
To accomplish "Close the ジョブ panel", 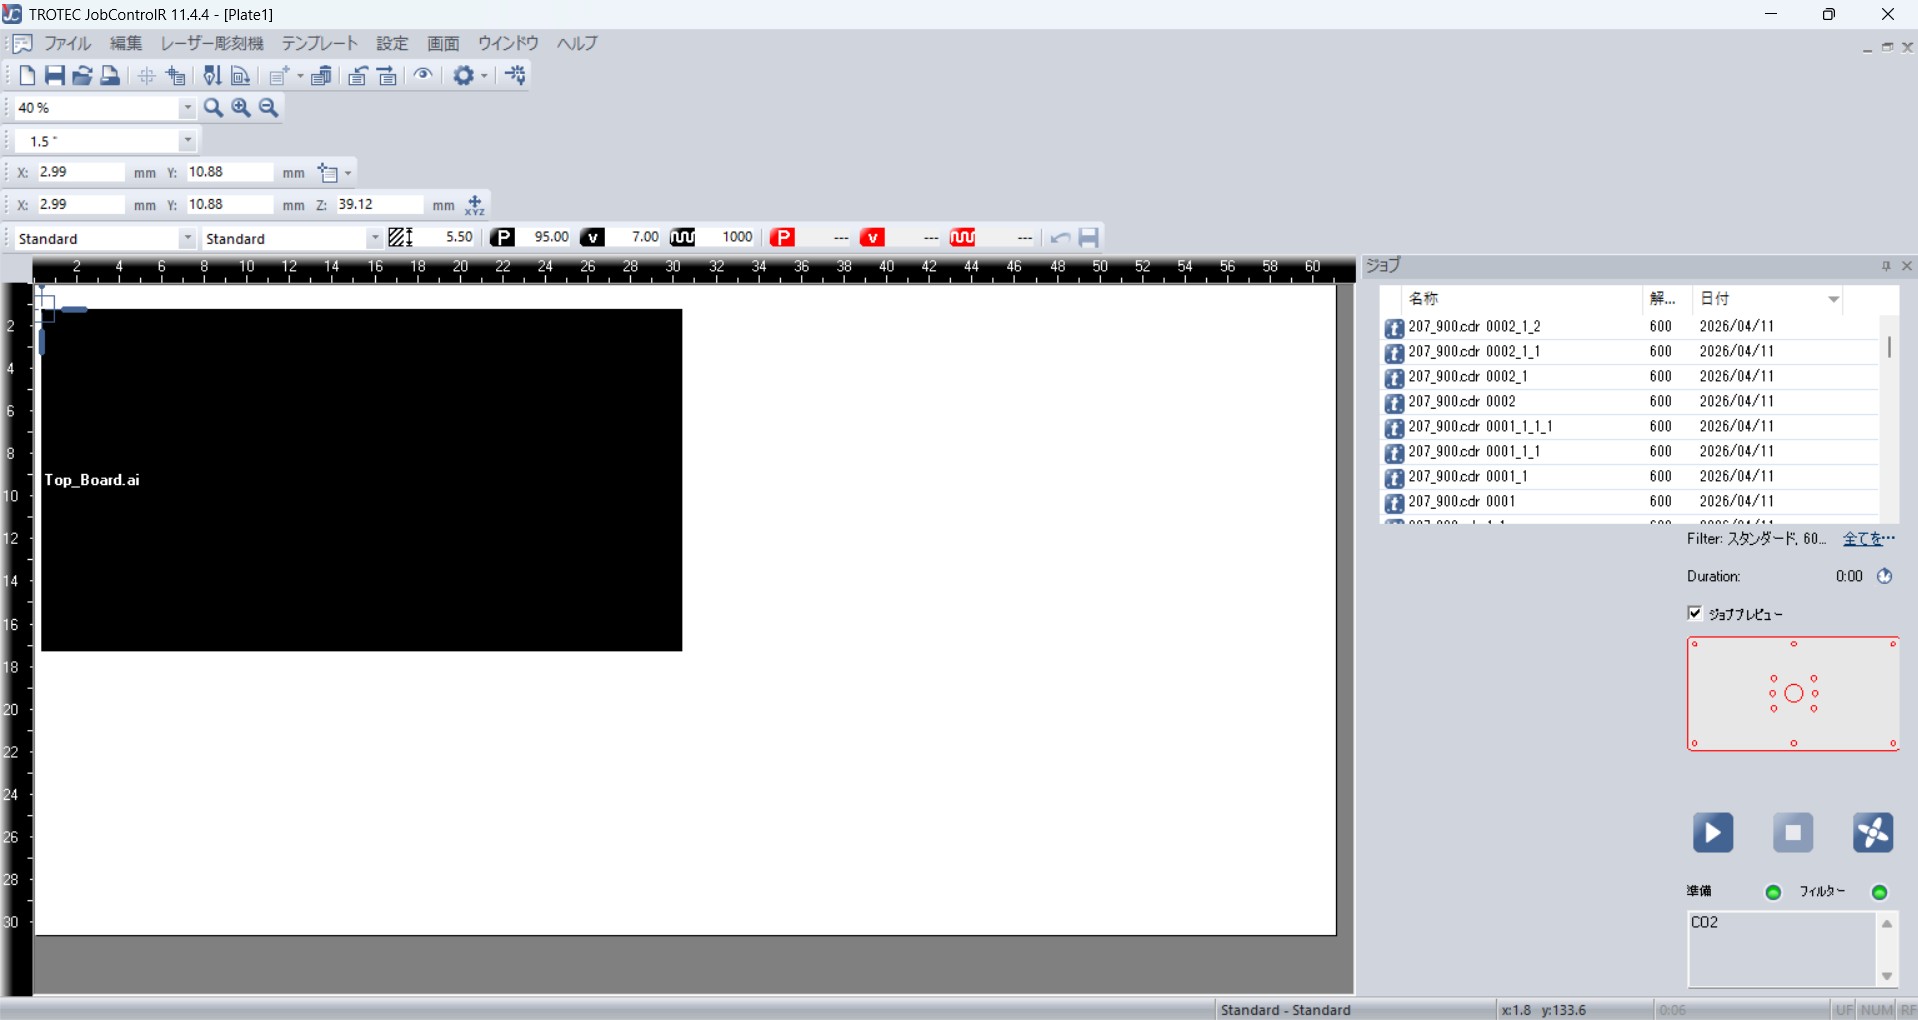I will [x=1907, y=266].
